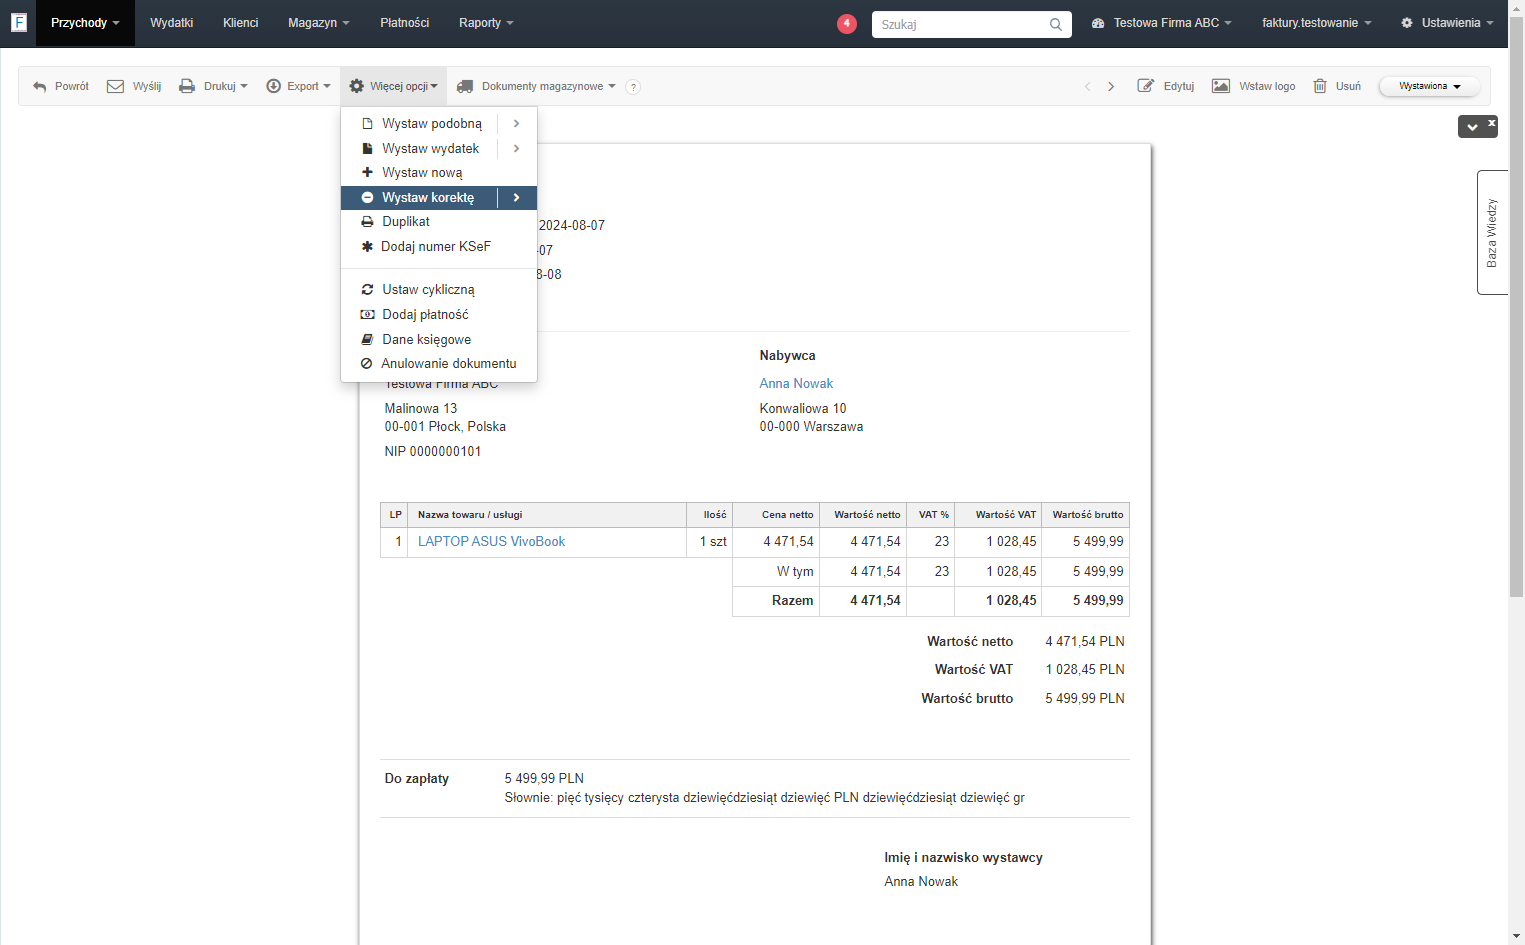Open the Przychody dropdown menu

click(x=85, y=23)
